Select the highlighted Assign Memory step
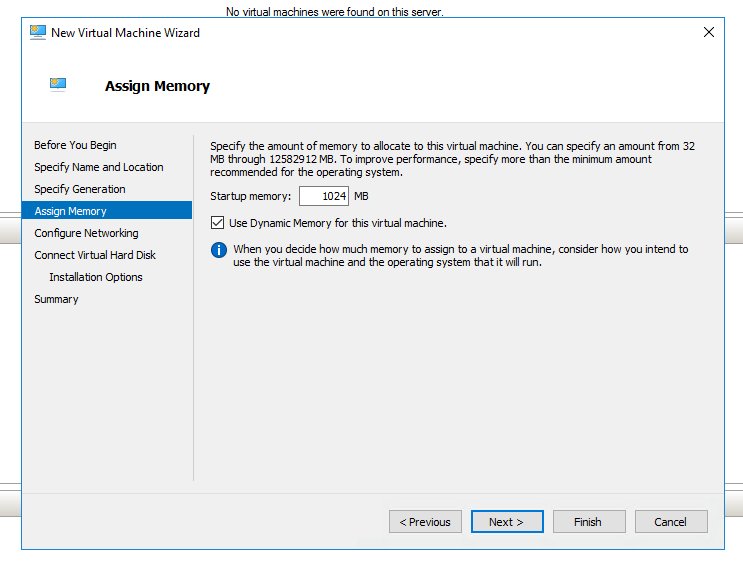The width and height of the screenshot is (743, 566). [x=70, y=211]
